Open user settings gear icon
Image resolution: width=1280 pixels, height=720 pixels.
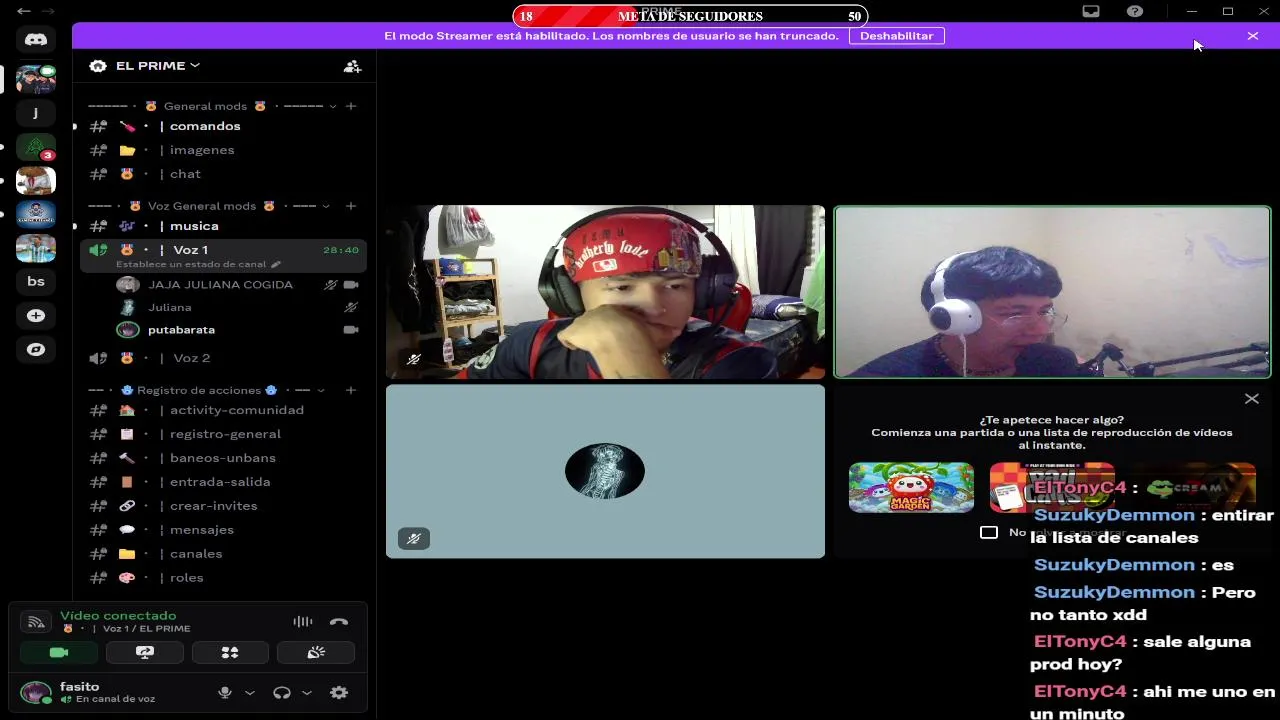click(339, 692)
